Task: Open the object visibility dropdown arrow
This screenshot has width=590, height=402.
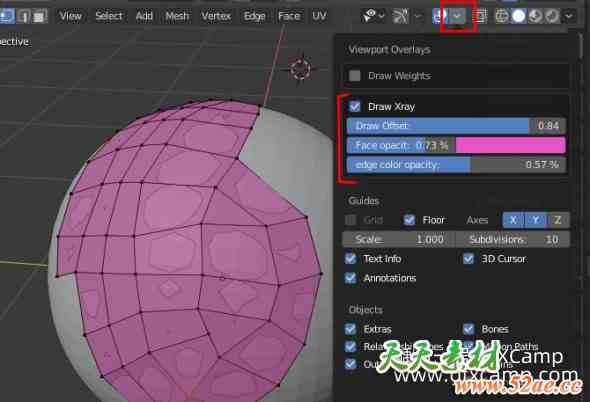Action: [x=382, y=16]
